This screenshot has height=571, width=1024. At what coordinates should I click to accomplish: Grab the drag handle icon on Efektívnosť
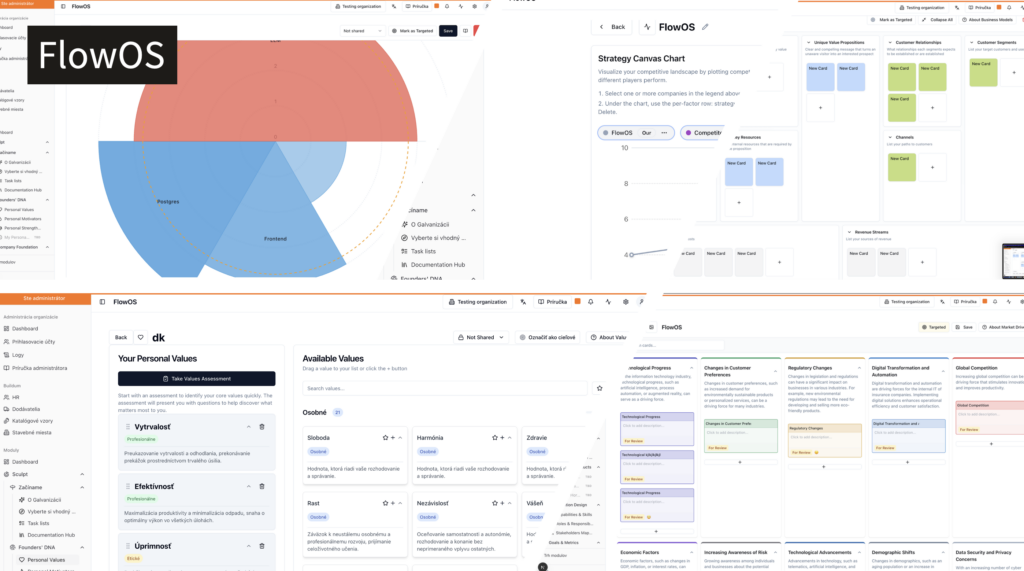(x=127, y=486)
